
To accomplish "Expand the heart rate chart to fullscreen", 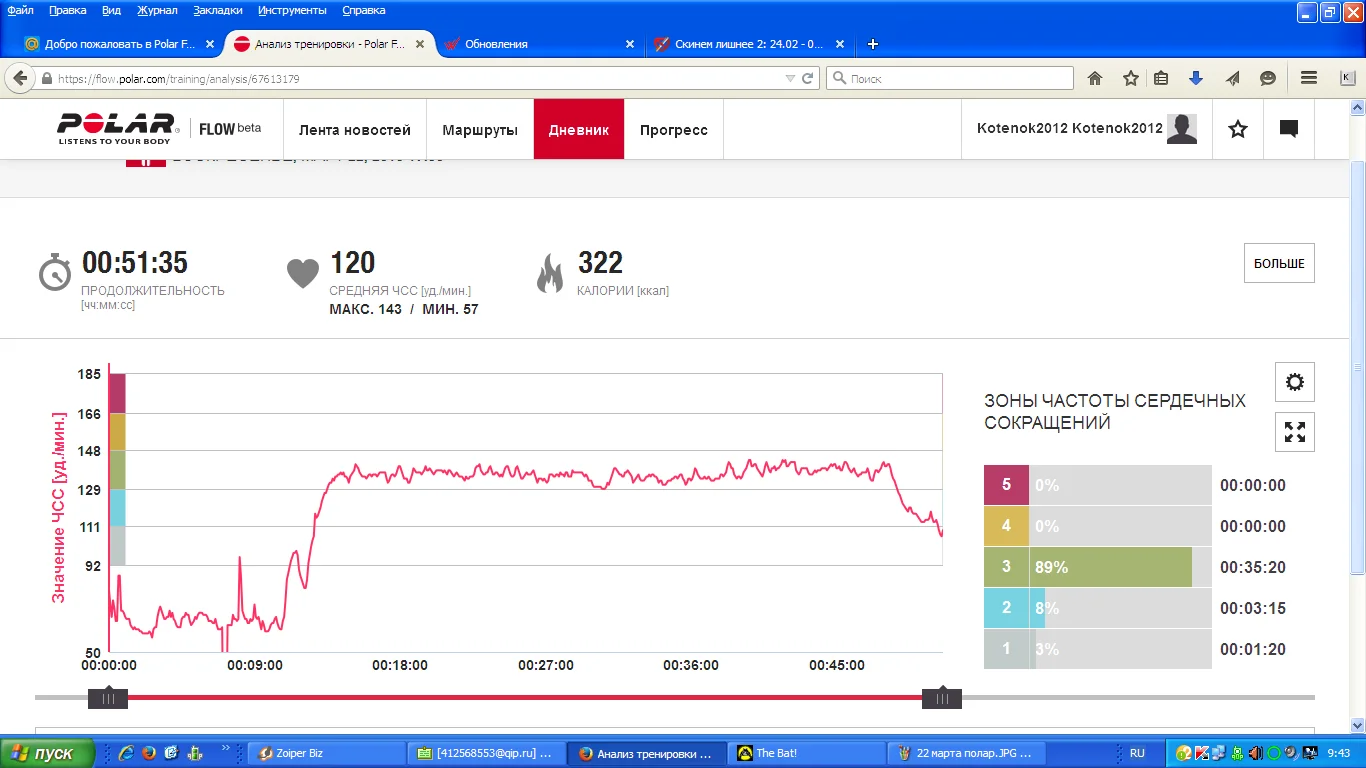I will pyautogui.click(x=1295, y=432).
